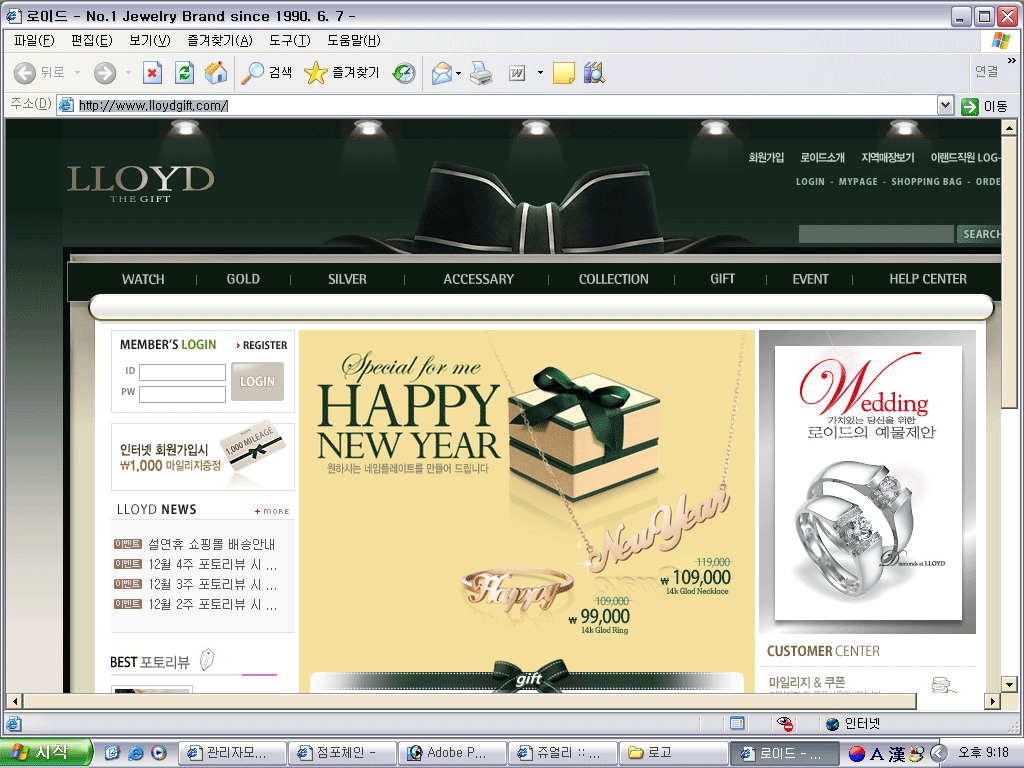The width and height of the screenshot is (1024, 768).
Task: Stop page loading with the red X icon
Action: pyautogui.click(x=152, y=72)
